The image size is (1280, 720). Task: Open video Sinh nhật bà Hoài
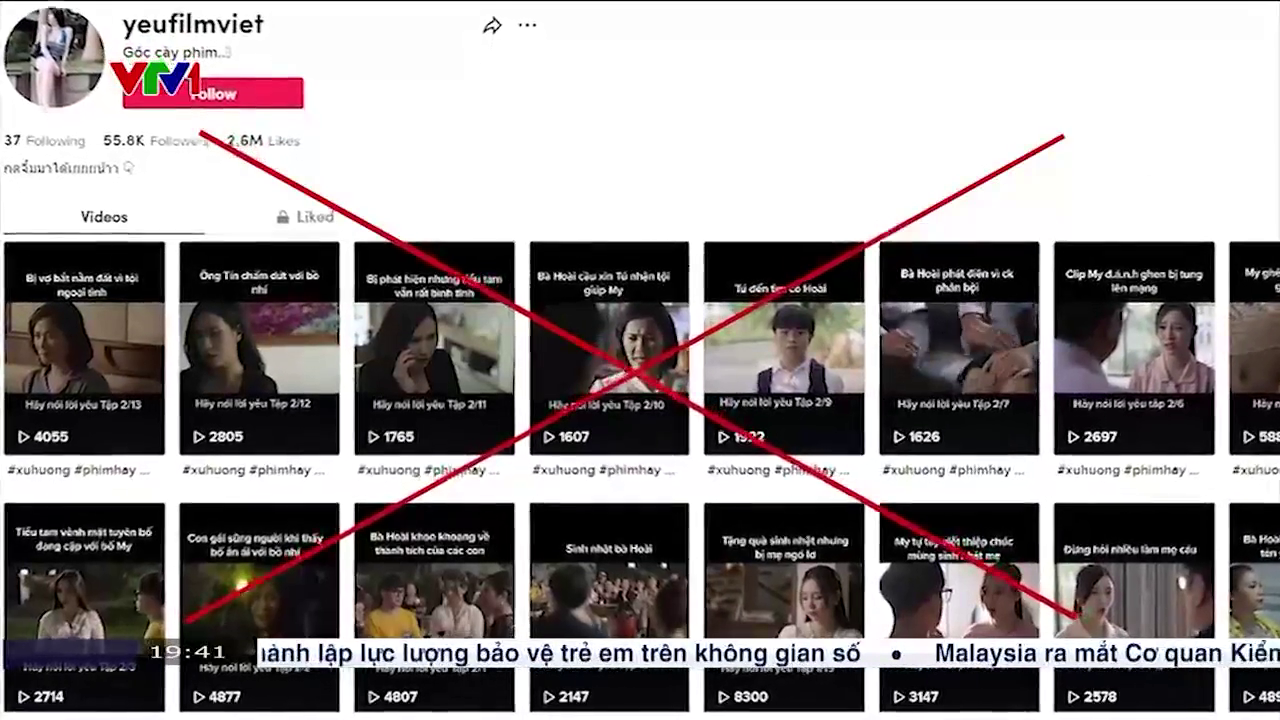point(609,608)
